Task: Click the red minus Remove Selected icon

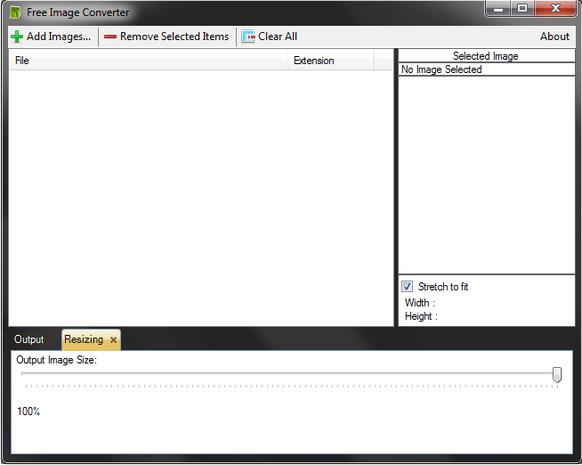Action: pyautogui.click(x=110, y=37)
